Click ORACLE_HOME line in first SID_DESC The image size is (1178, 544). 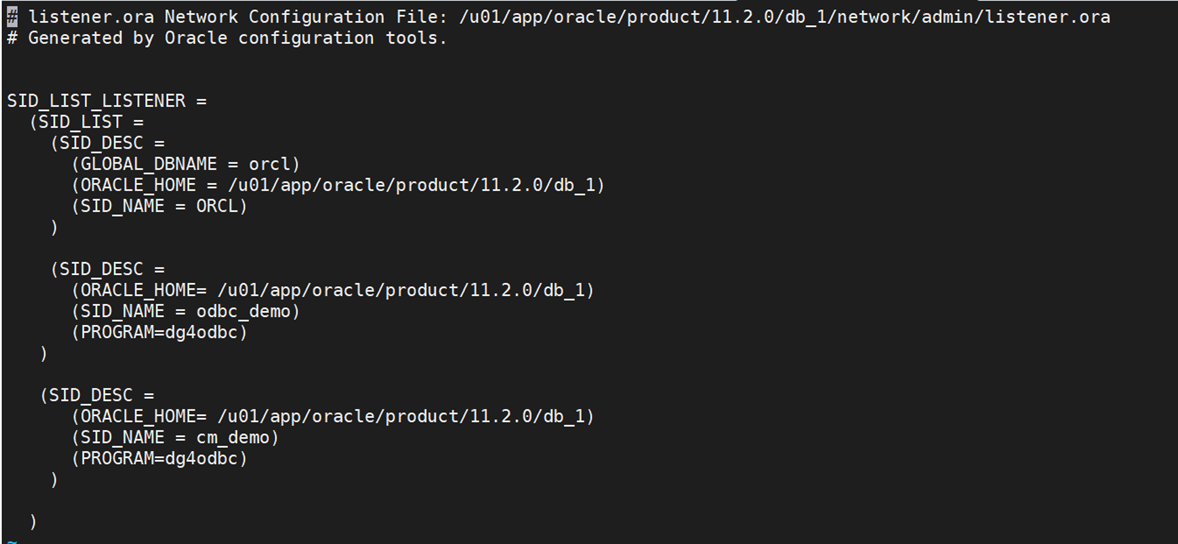point(338,185)
